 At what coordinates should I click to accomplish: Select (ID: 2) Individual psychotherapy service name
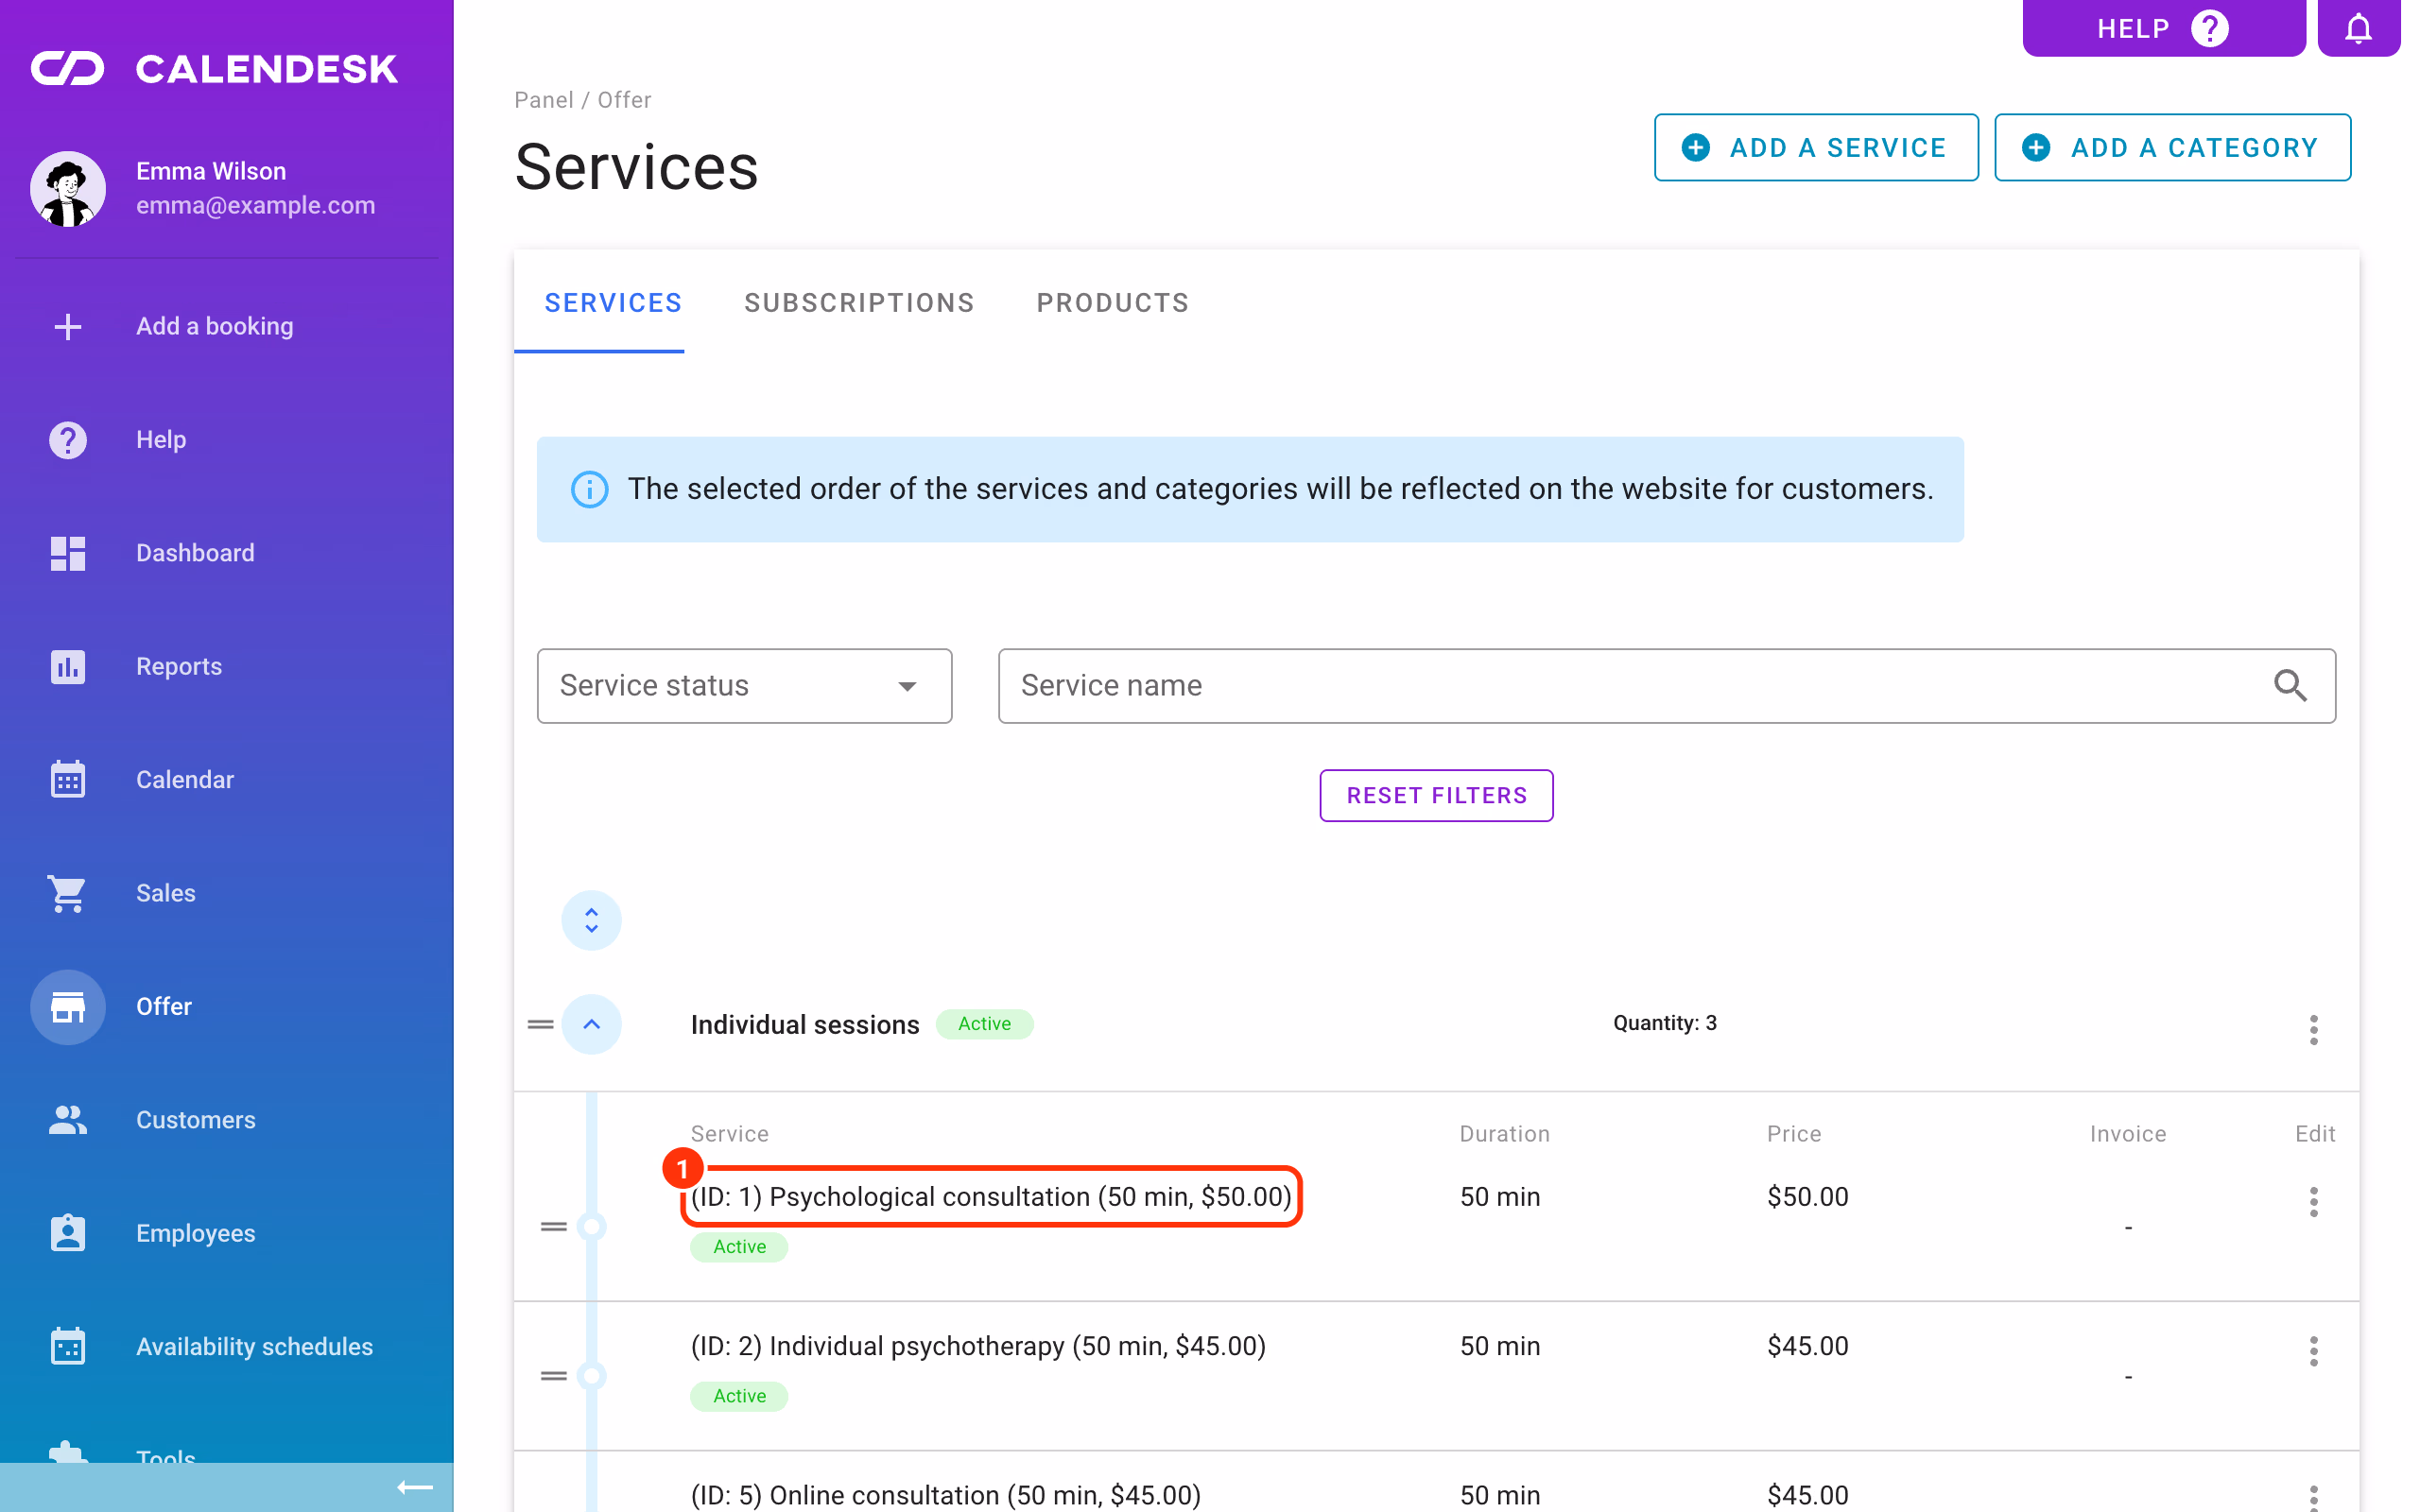click(978, 1346)
